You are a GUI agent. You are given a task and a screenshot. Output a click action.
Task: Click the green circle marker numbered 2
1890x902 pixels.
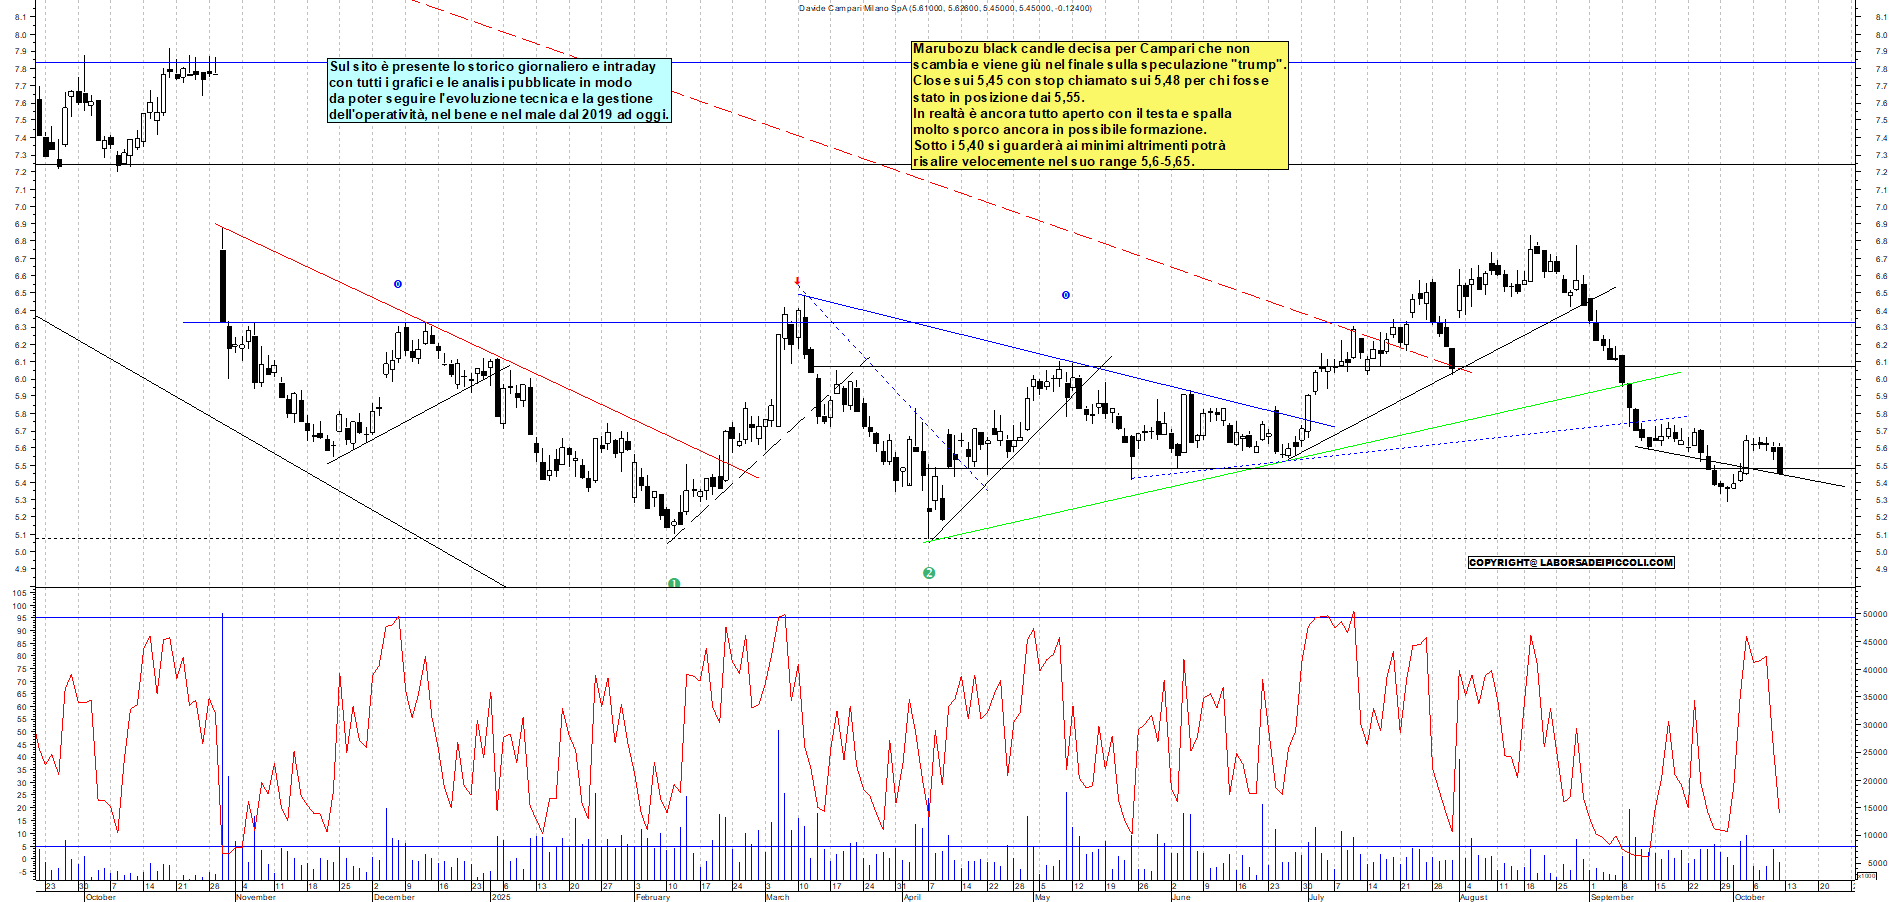coord(929,573)
